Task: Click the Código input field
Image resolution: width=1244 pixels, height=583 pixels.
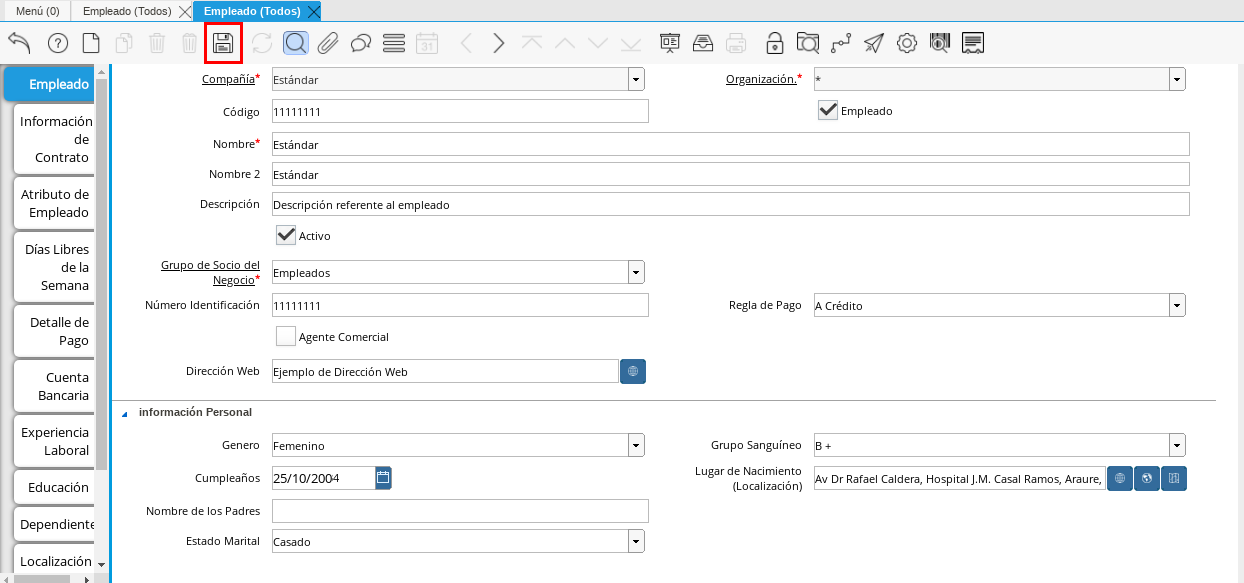Action: click(x=460, y=111)
